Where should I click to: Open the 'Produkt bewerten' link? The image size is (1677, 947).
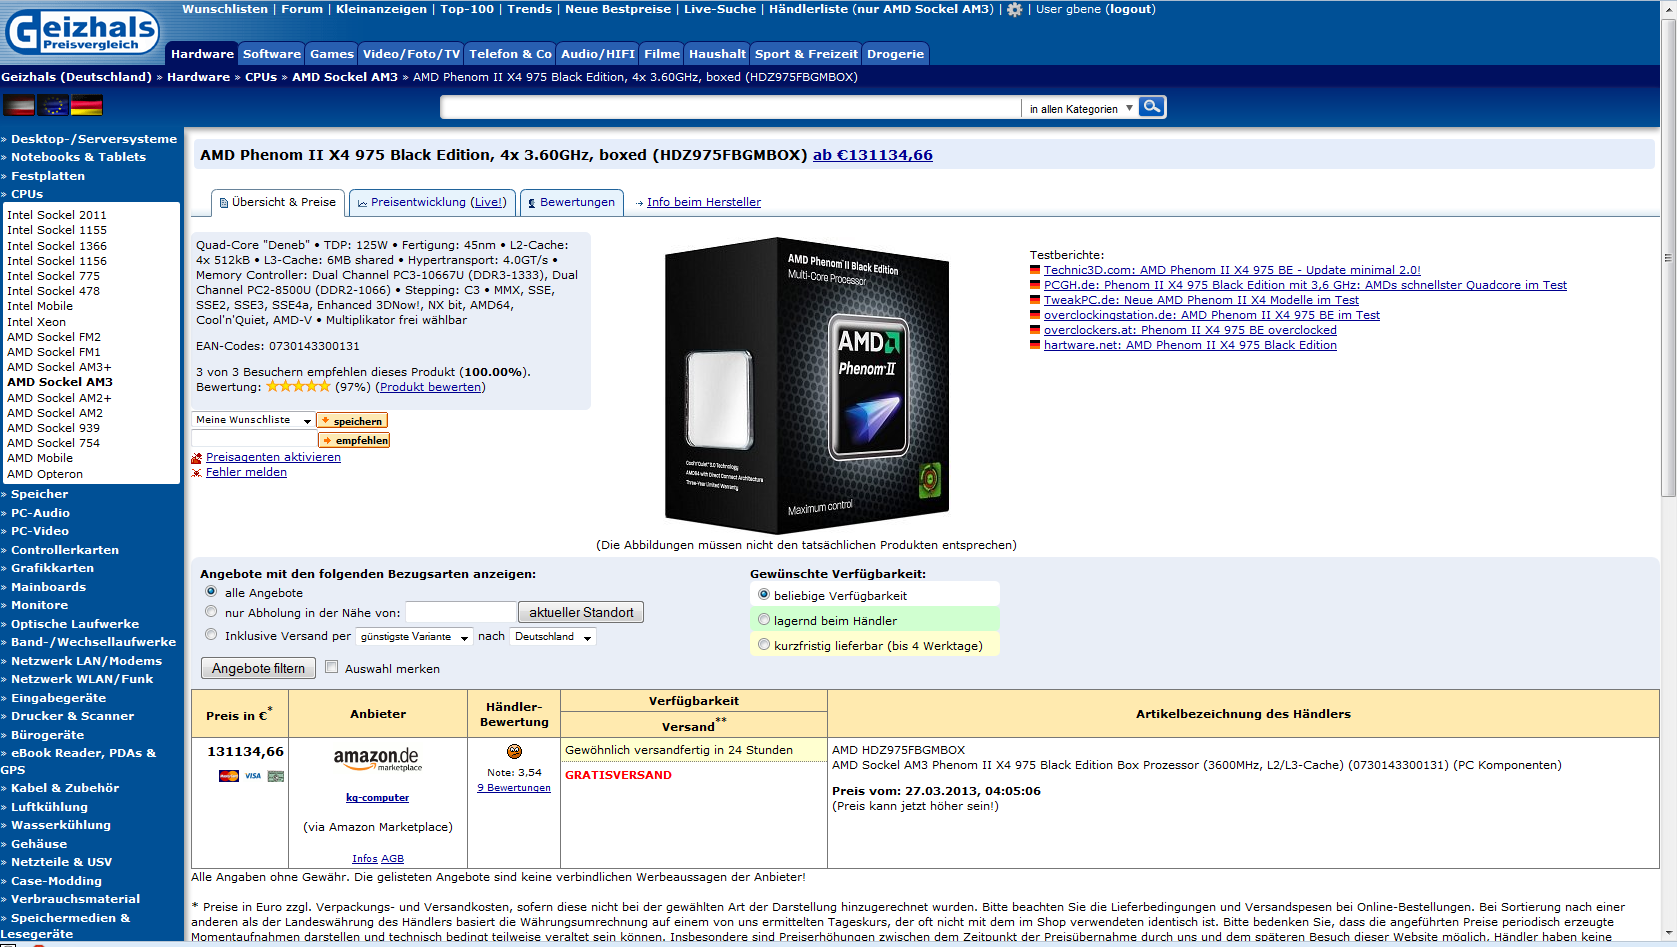point(431,387)
